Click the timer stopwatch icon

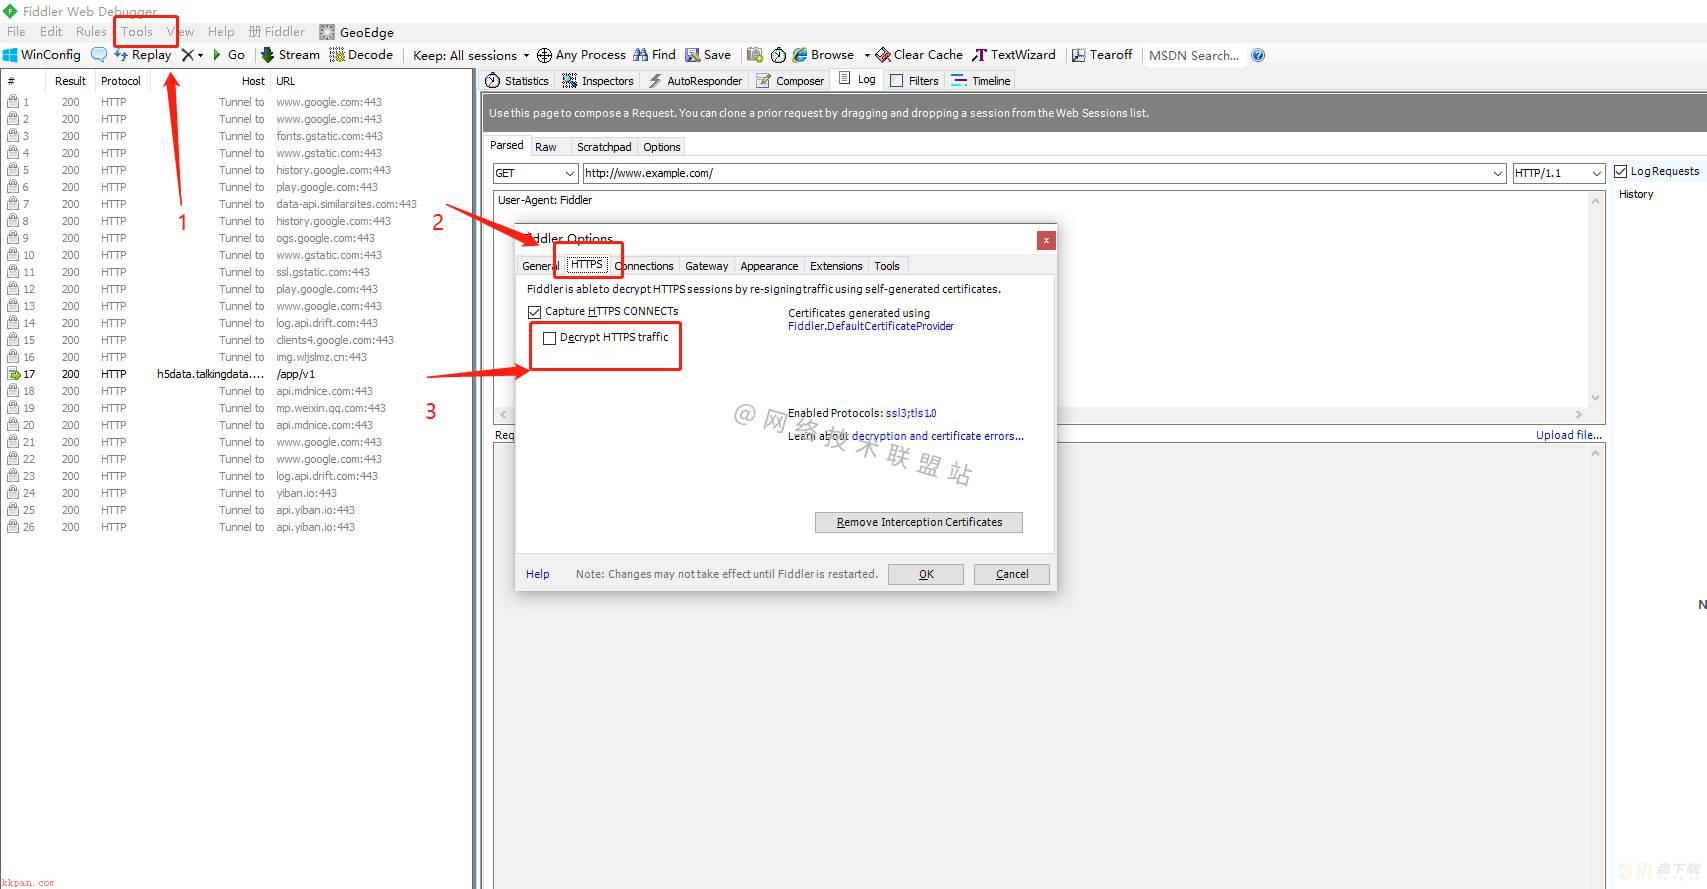click(x=778, y=55)
